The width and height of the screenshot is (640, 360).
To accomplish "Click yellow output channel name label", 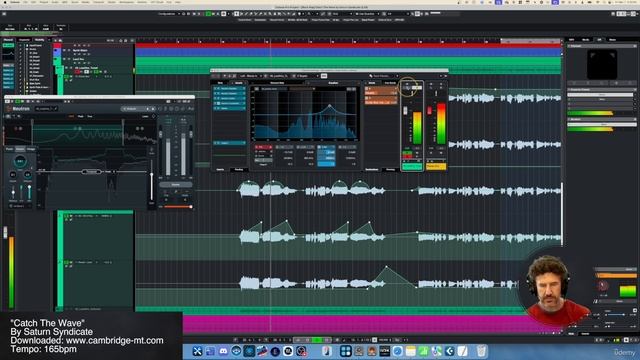I will pyautogui.click(x=436, y=167).
